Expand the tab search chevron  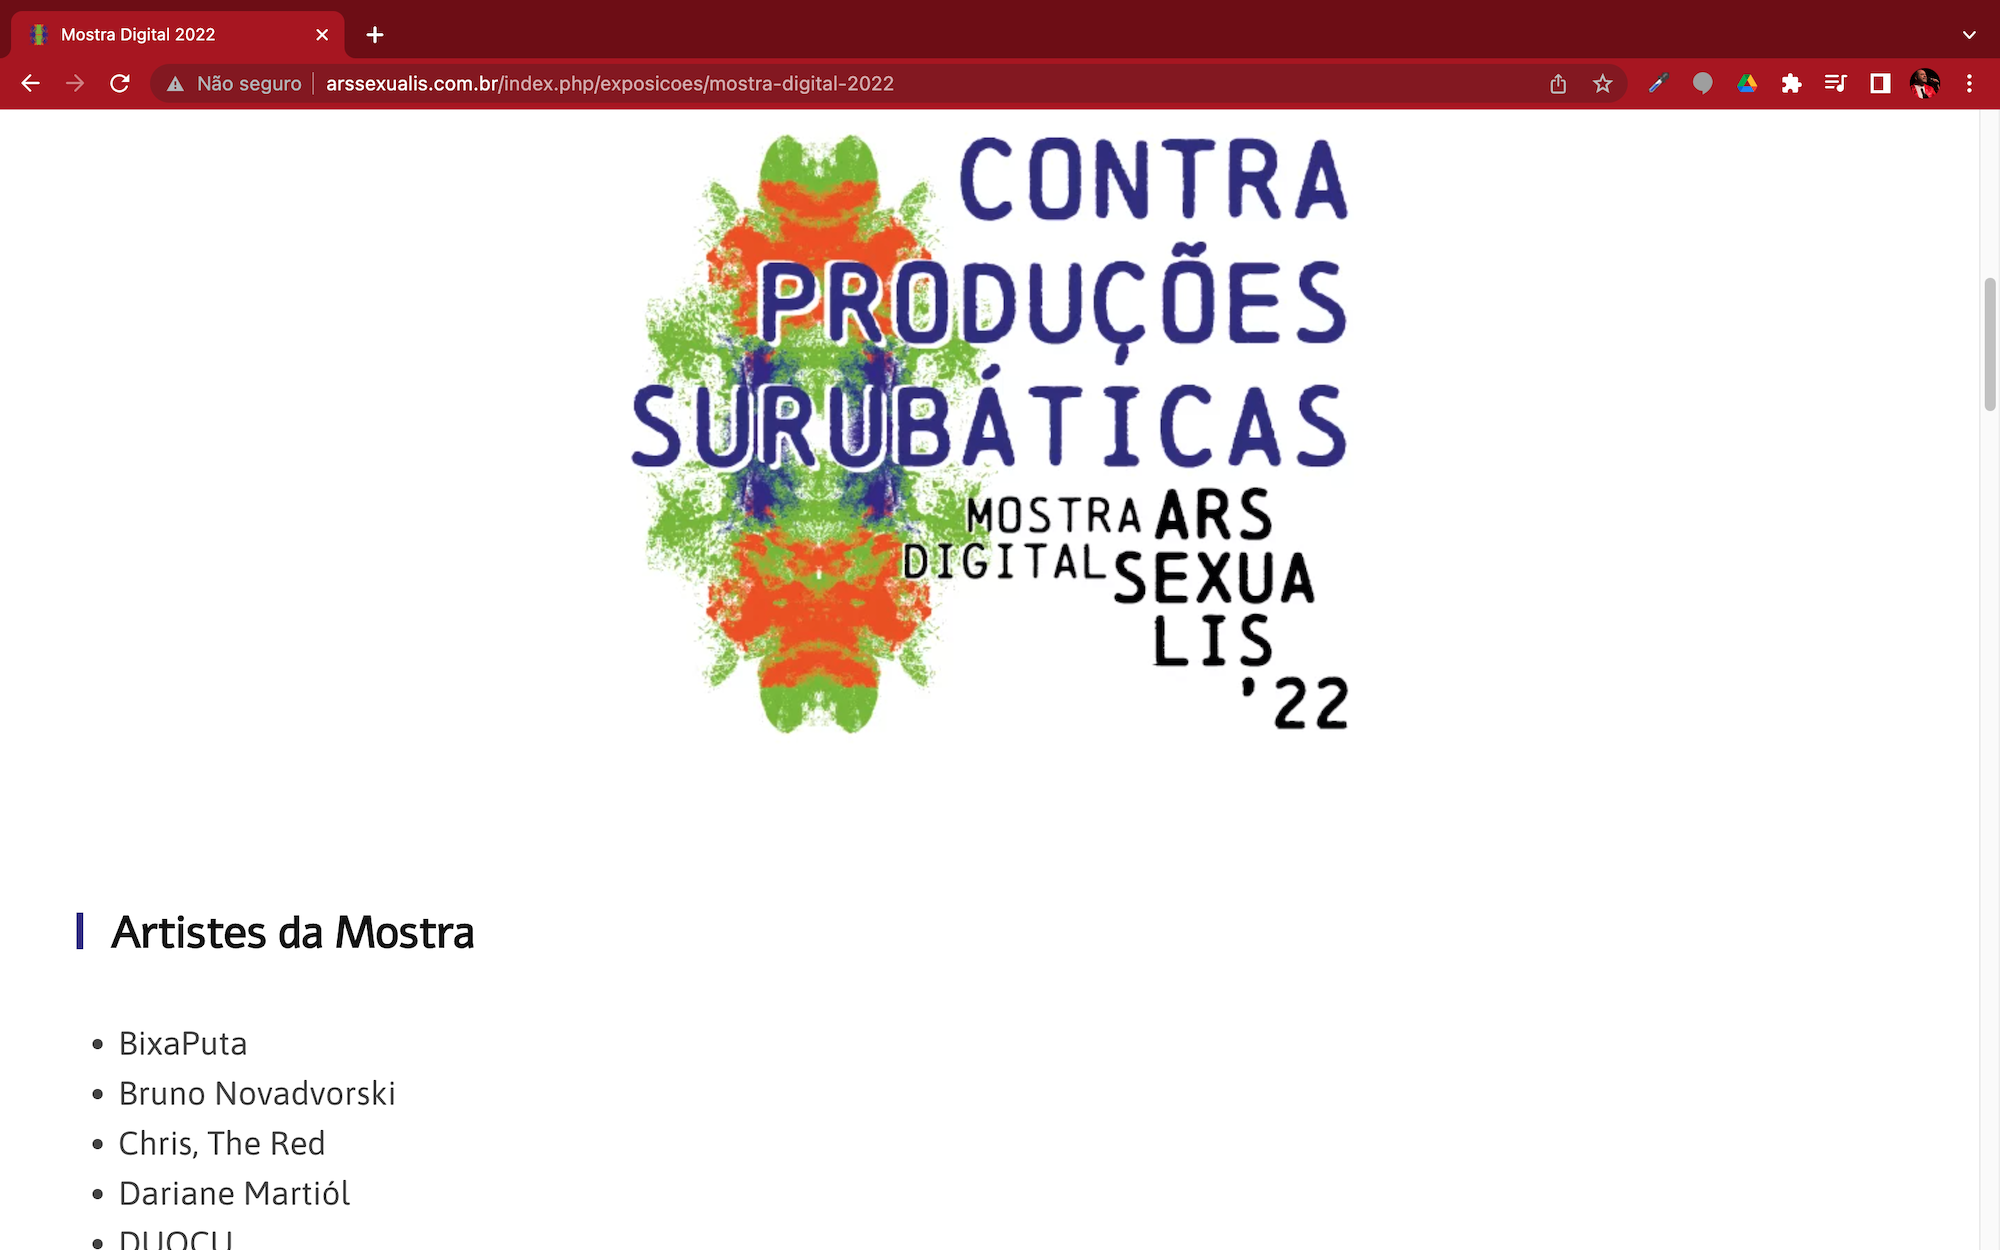pyautogui.click(x=1969, y=35)
